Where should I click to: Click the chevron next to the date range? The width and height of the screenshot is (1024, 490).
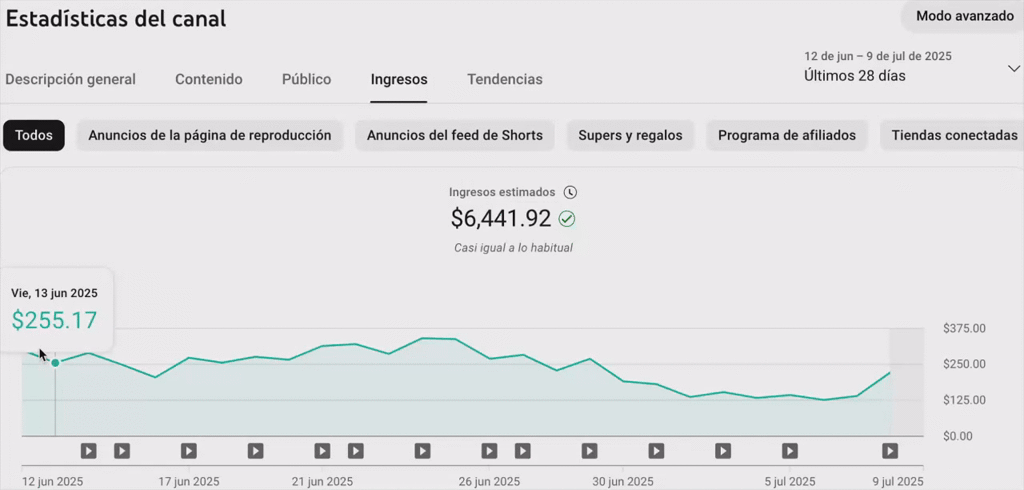(x=1014, y=69)
